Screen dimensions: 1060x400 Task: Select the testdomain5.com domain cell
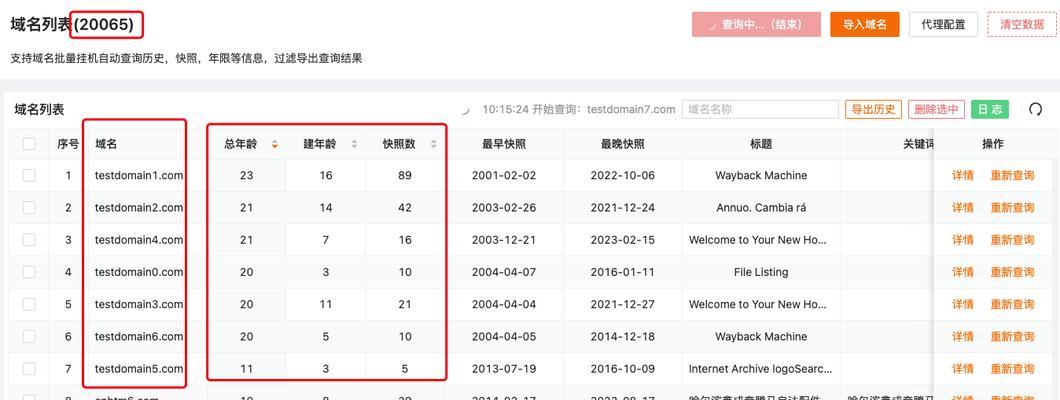(139, 369)
